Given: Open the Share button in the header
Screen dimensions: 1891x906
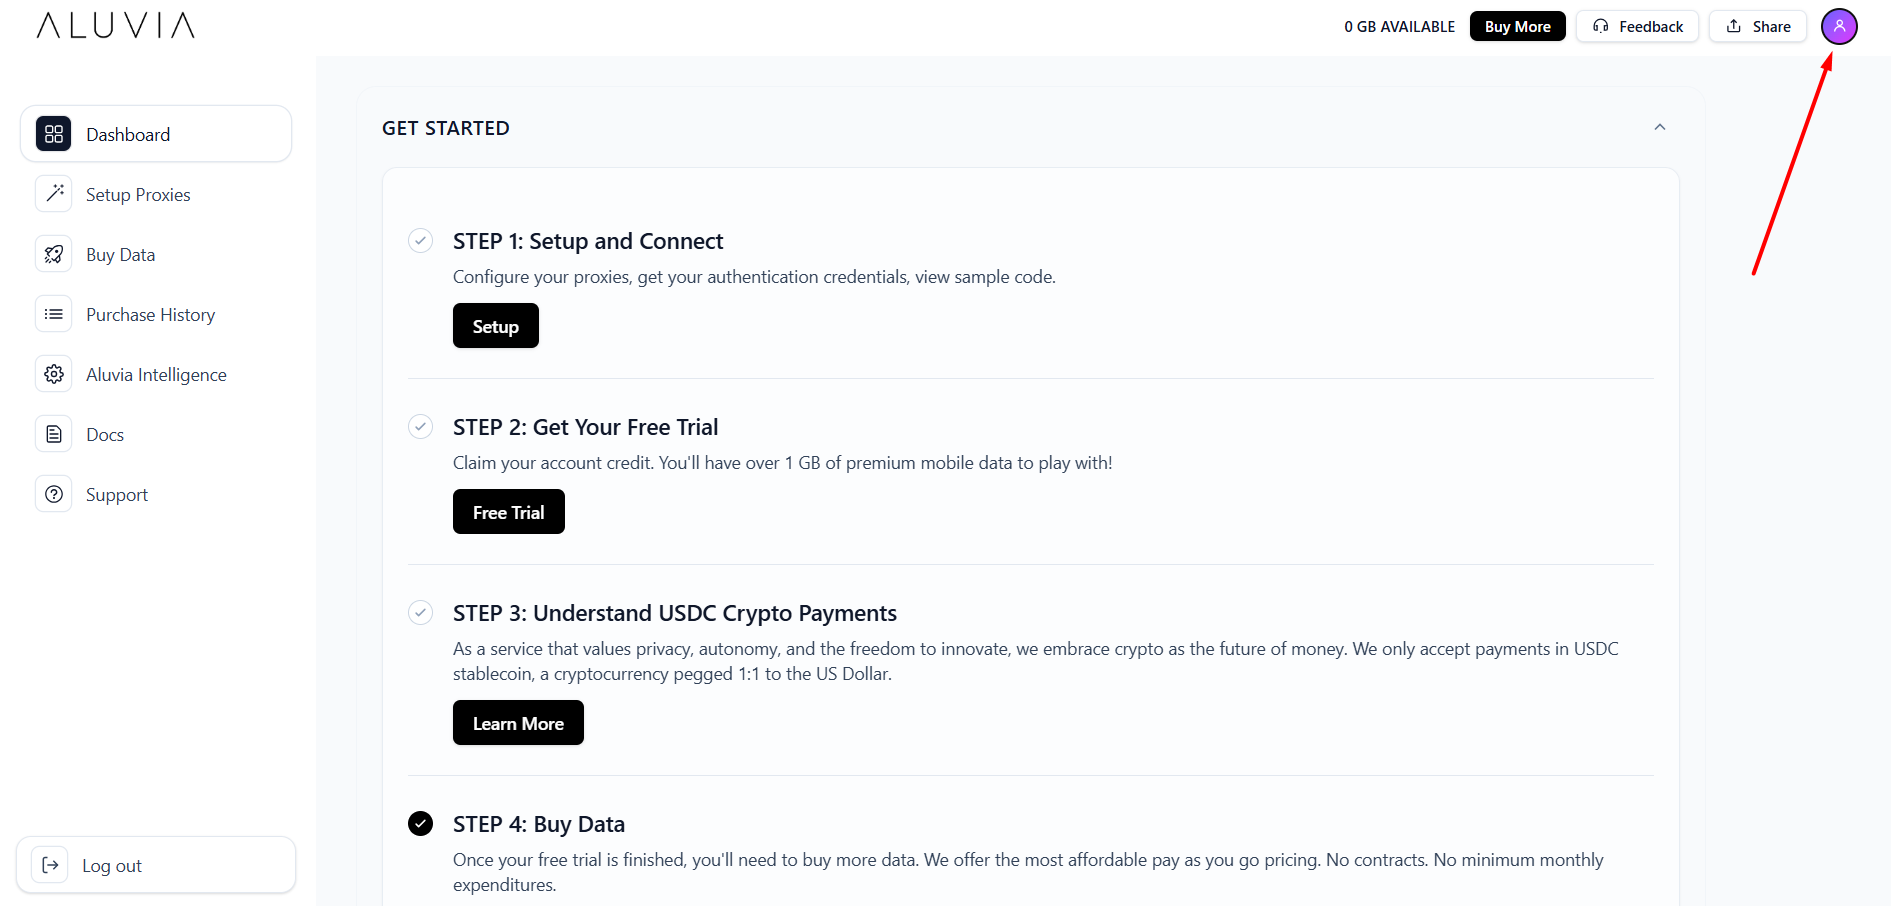Looking at the screenshot, I should 1757,27.
